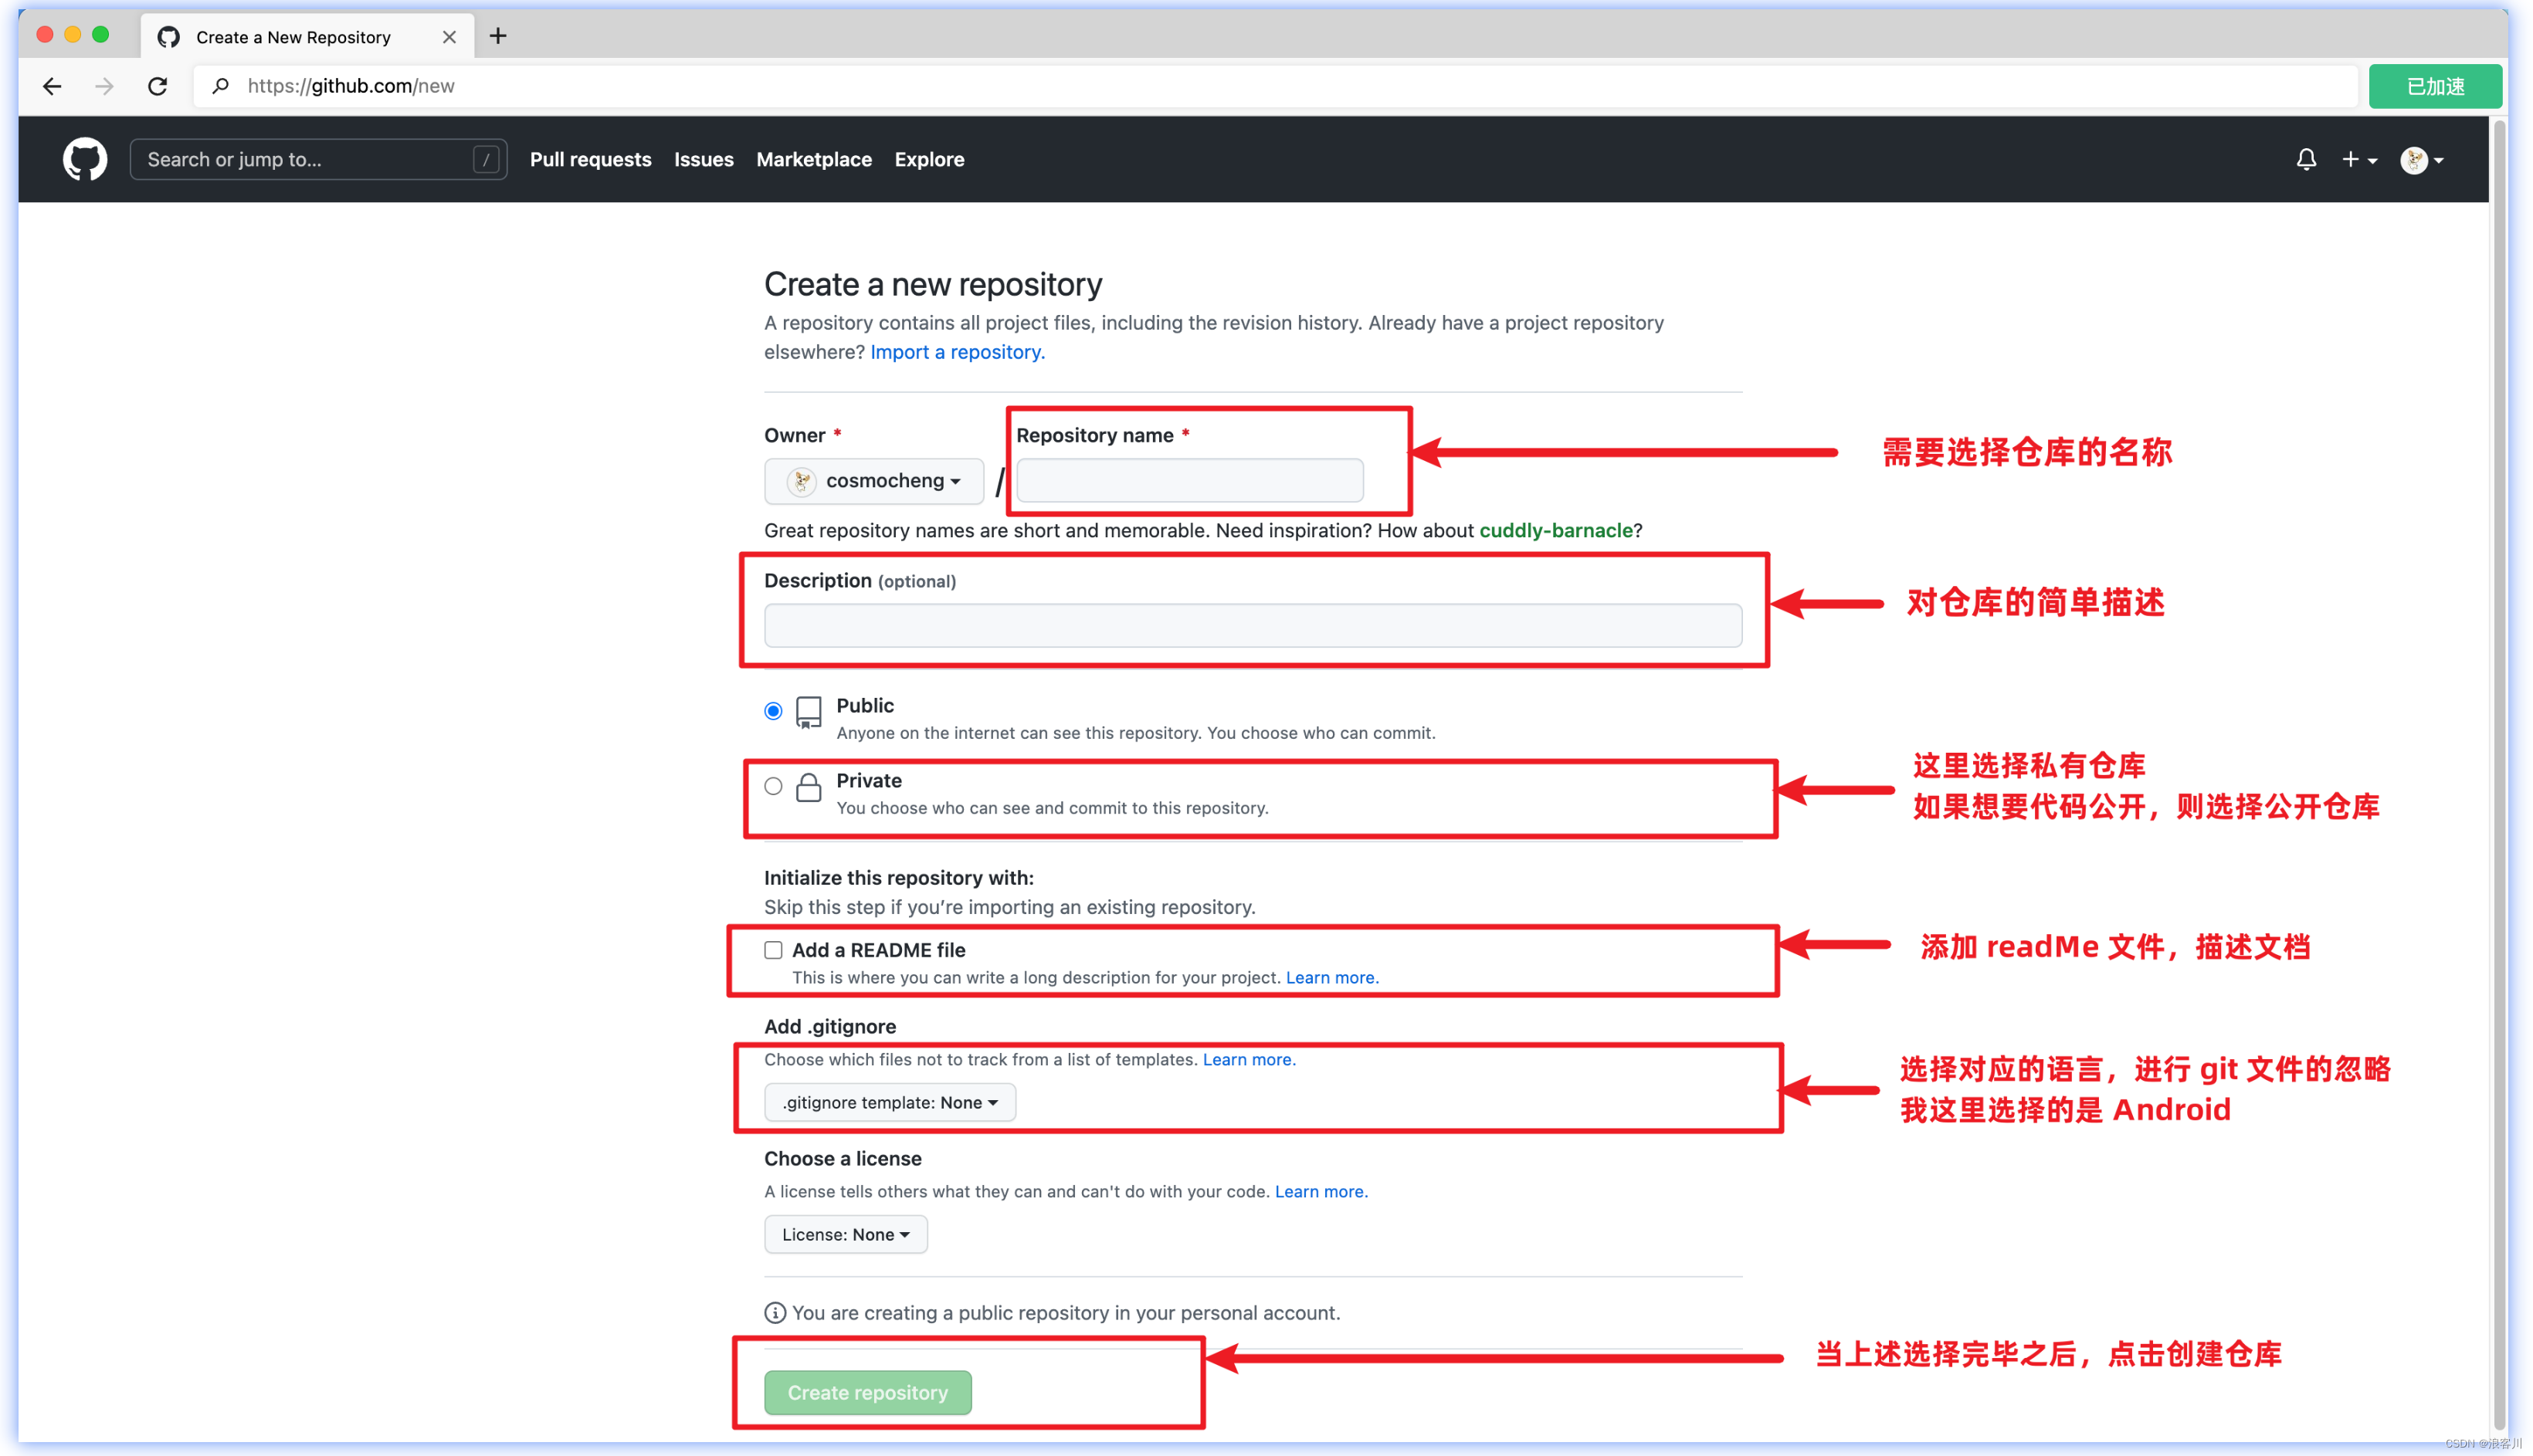Focus the Repository name field
Viewport: 2533px width, 1456px height.
1190,481
